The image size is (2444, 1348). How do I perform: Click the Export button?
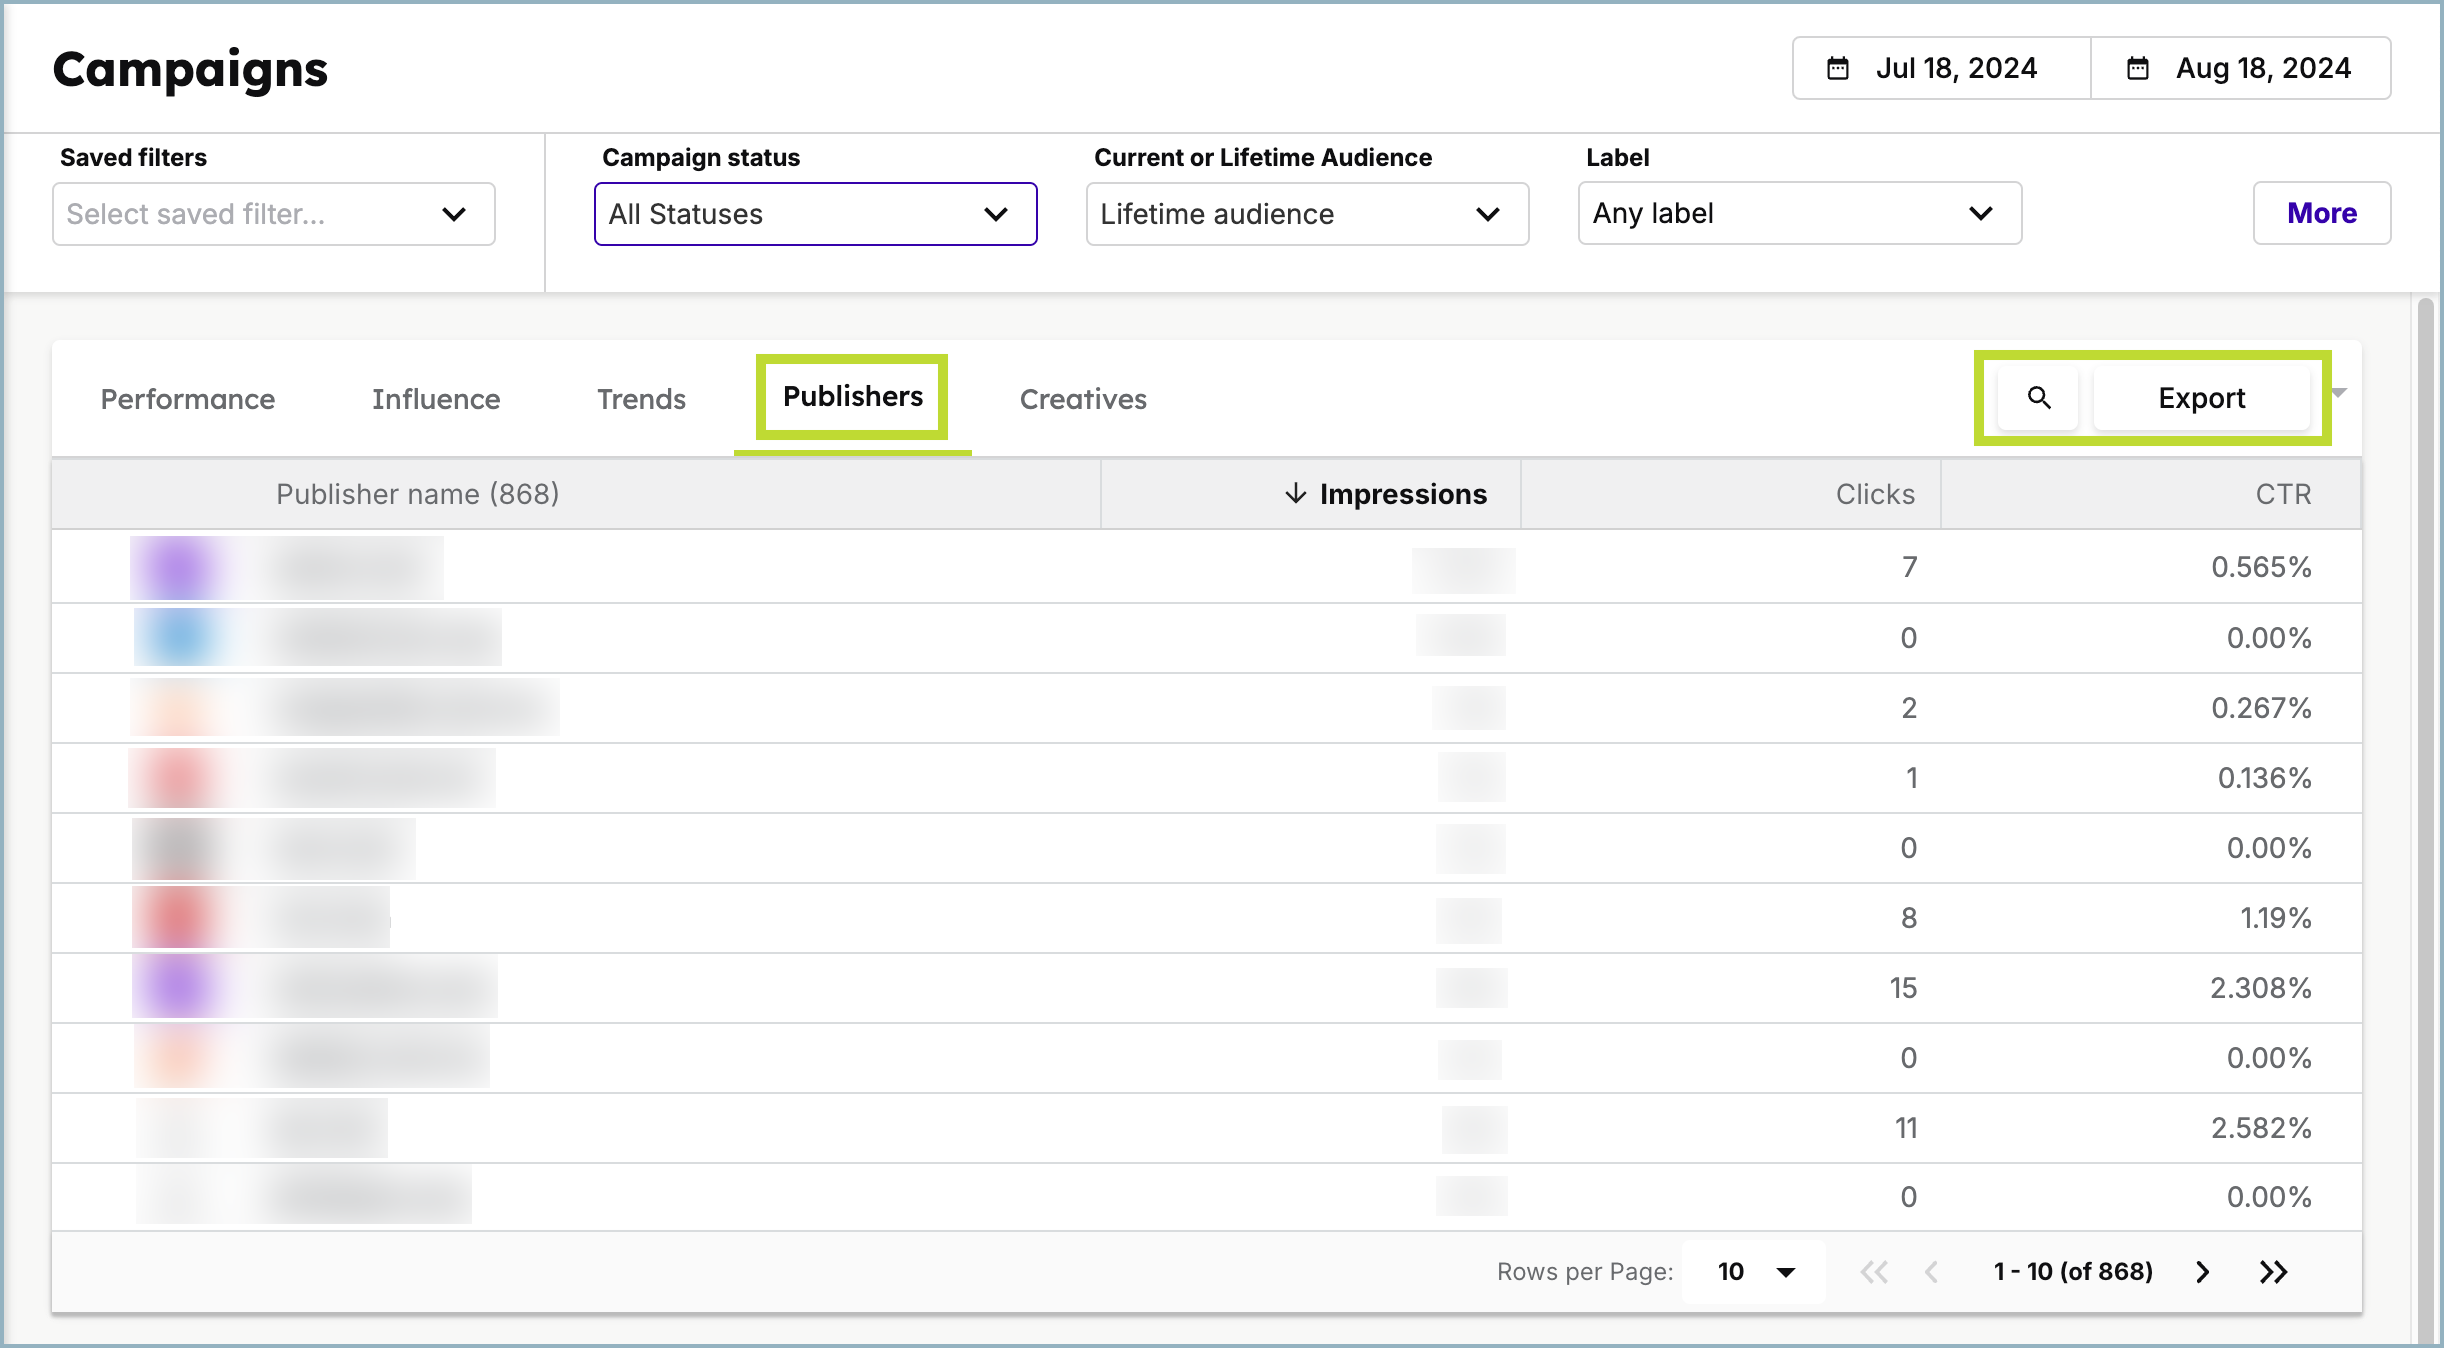coord(2201,398)
